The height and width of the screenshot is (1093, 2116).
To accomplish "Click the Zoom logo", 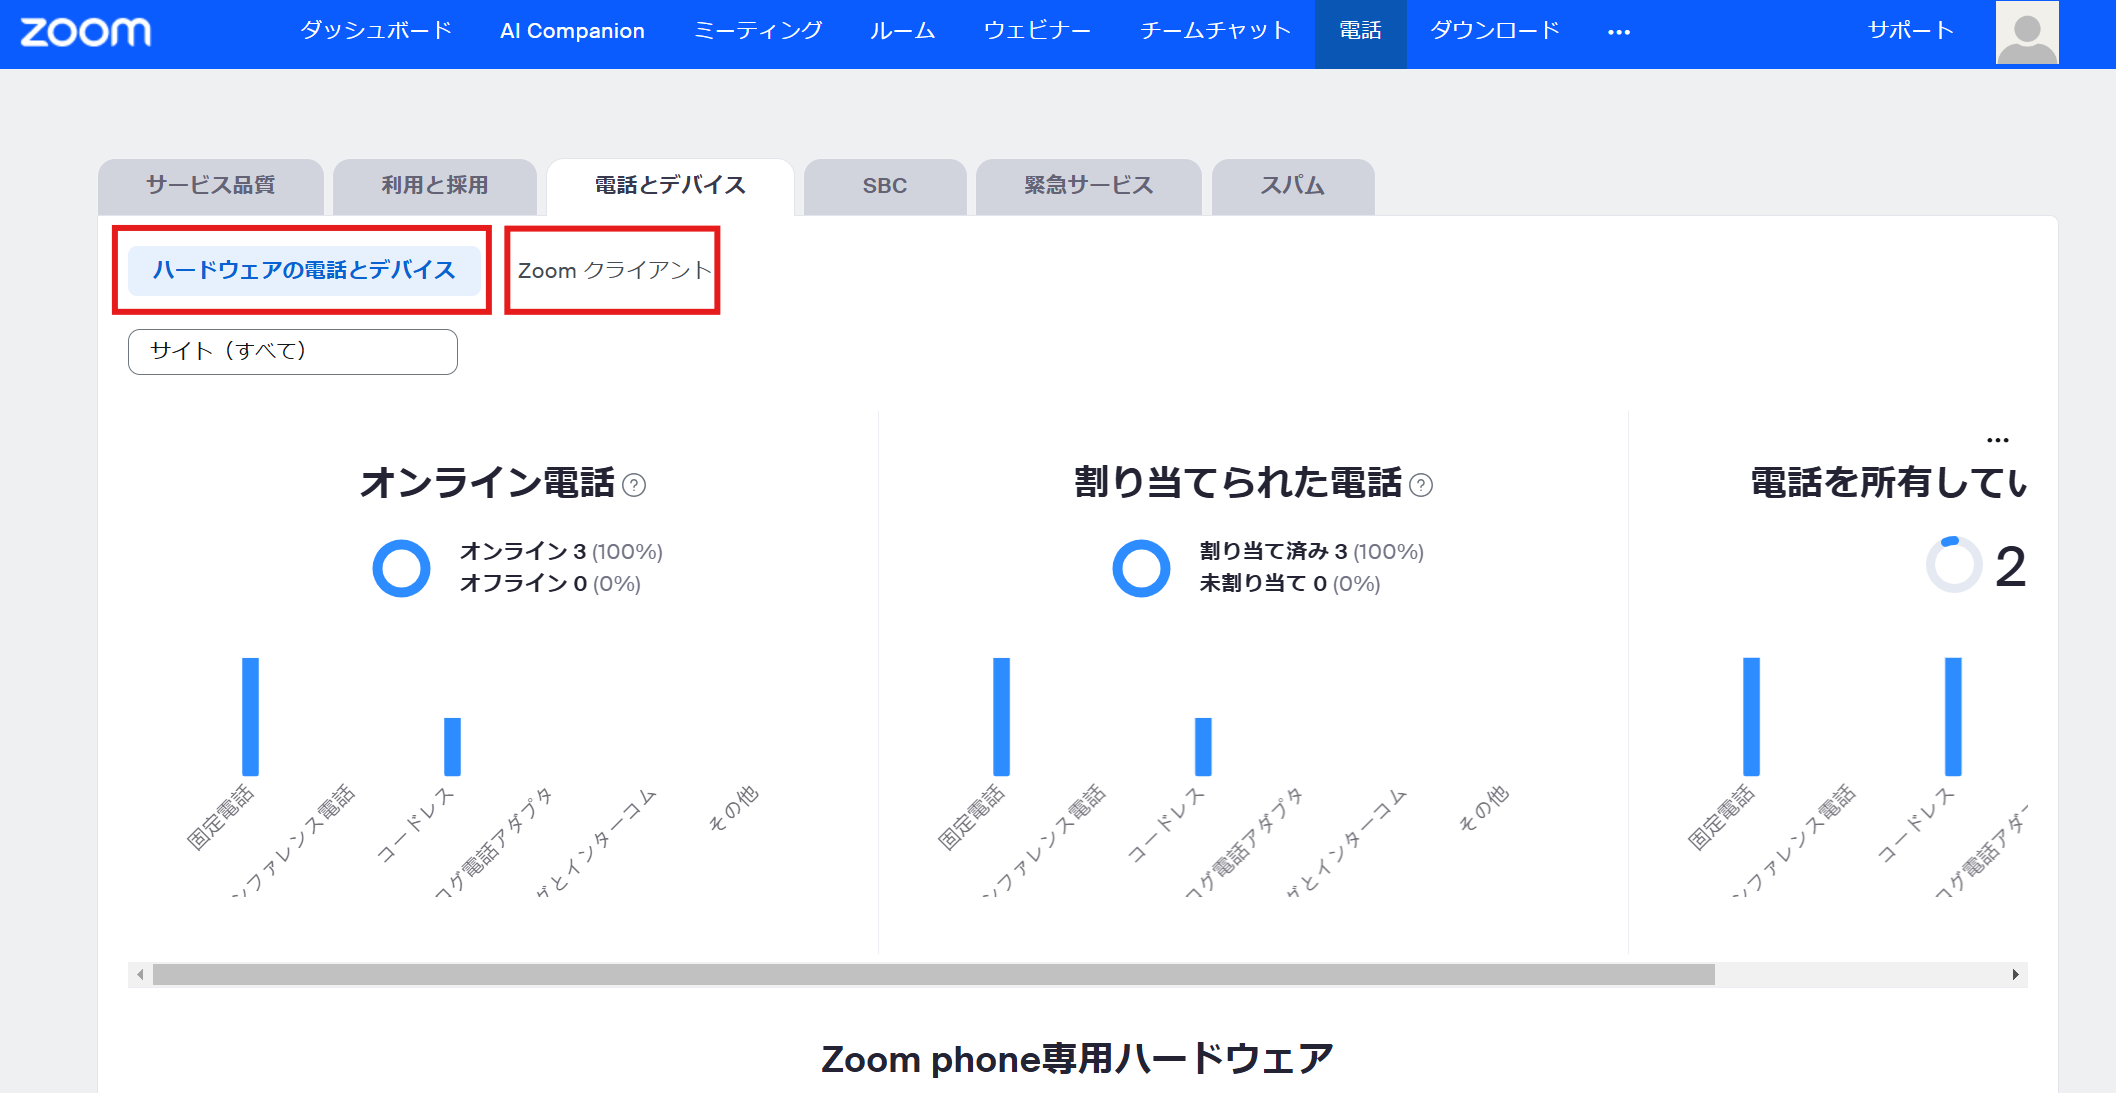I will 86,32.
